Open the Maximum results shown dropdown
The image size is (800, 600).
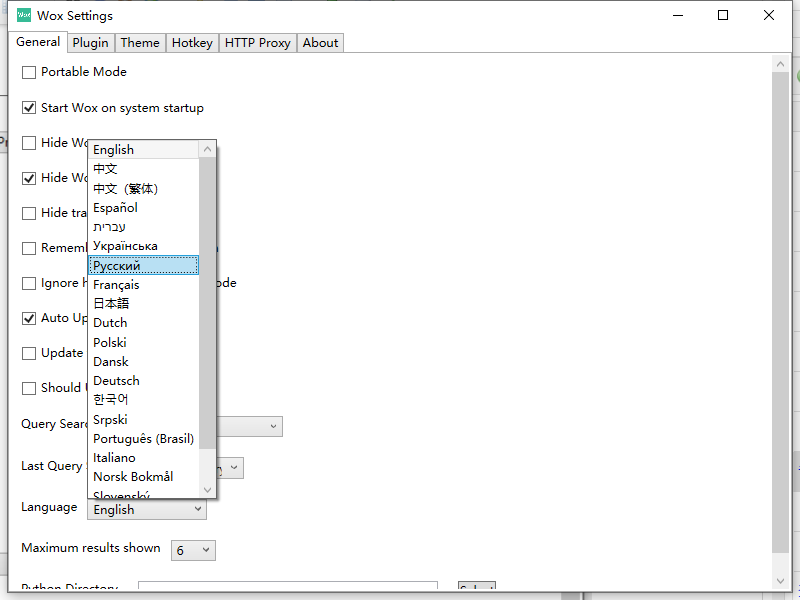(x=194, y=550)
